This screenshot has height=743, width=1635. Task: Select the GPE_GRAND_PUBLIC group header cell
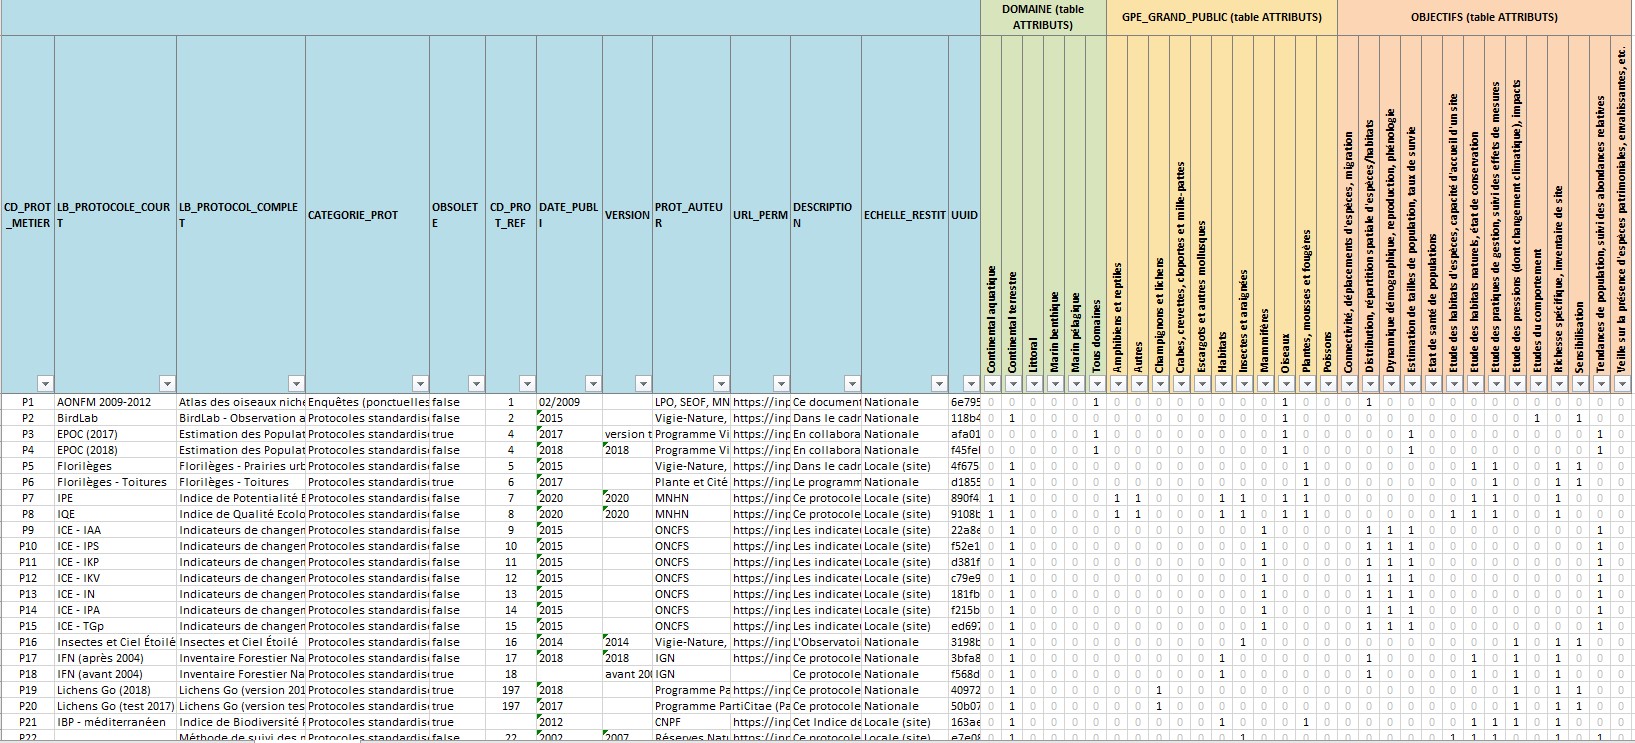point(1221,17)
